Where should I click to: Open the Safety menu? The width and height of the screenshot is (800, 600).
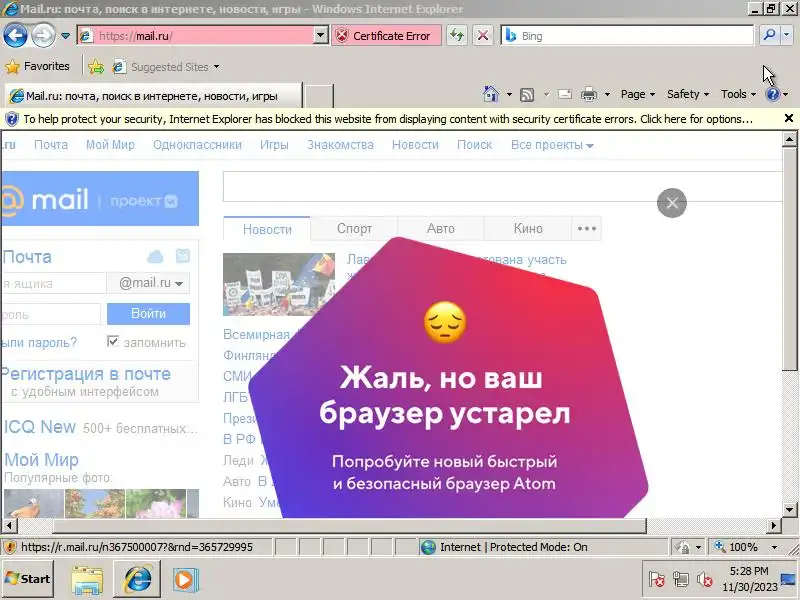(687, 94)
